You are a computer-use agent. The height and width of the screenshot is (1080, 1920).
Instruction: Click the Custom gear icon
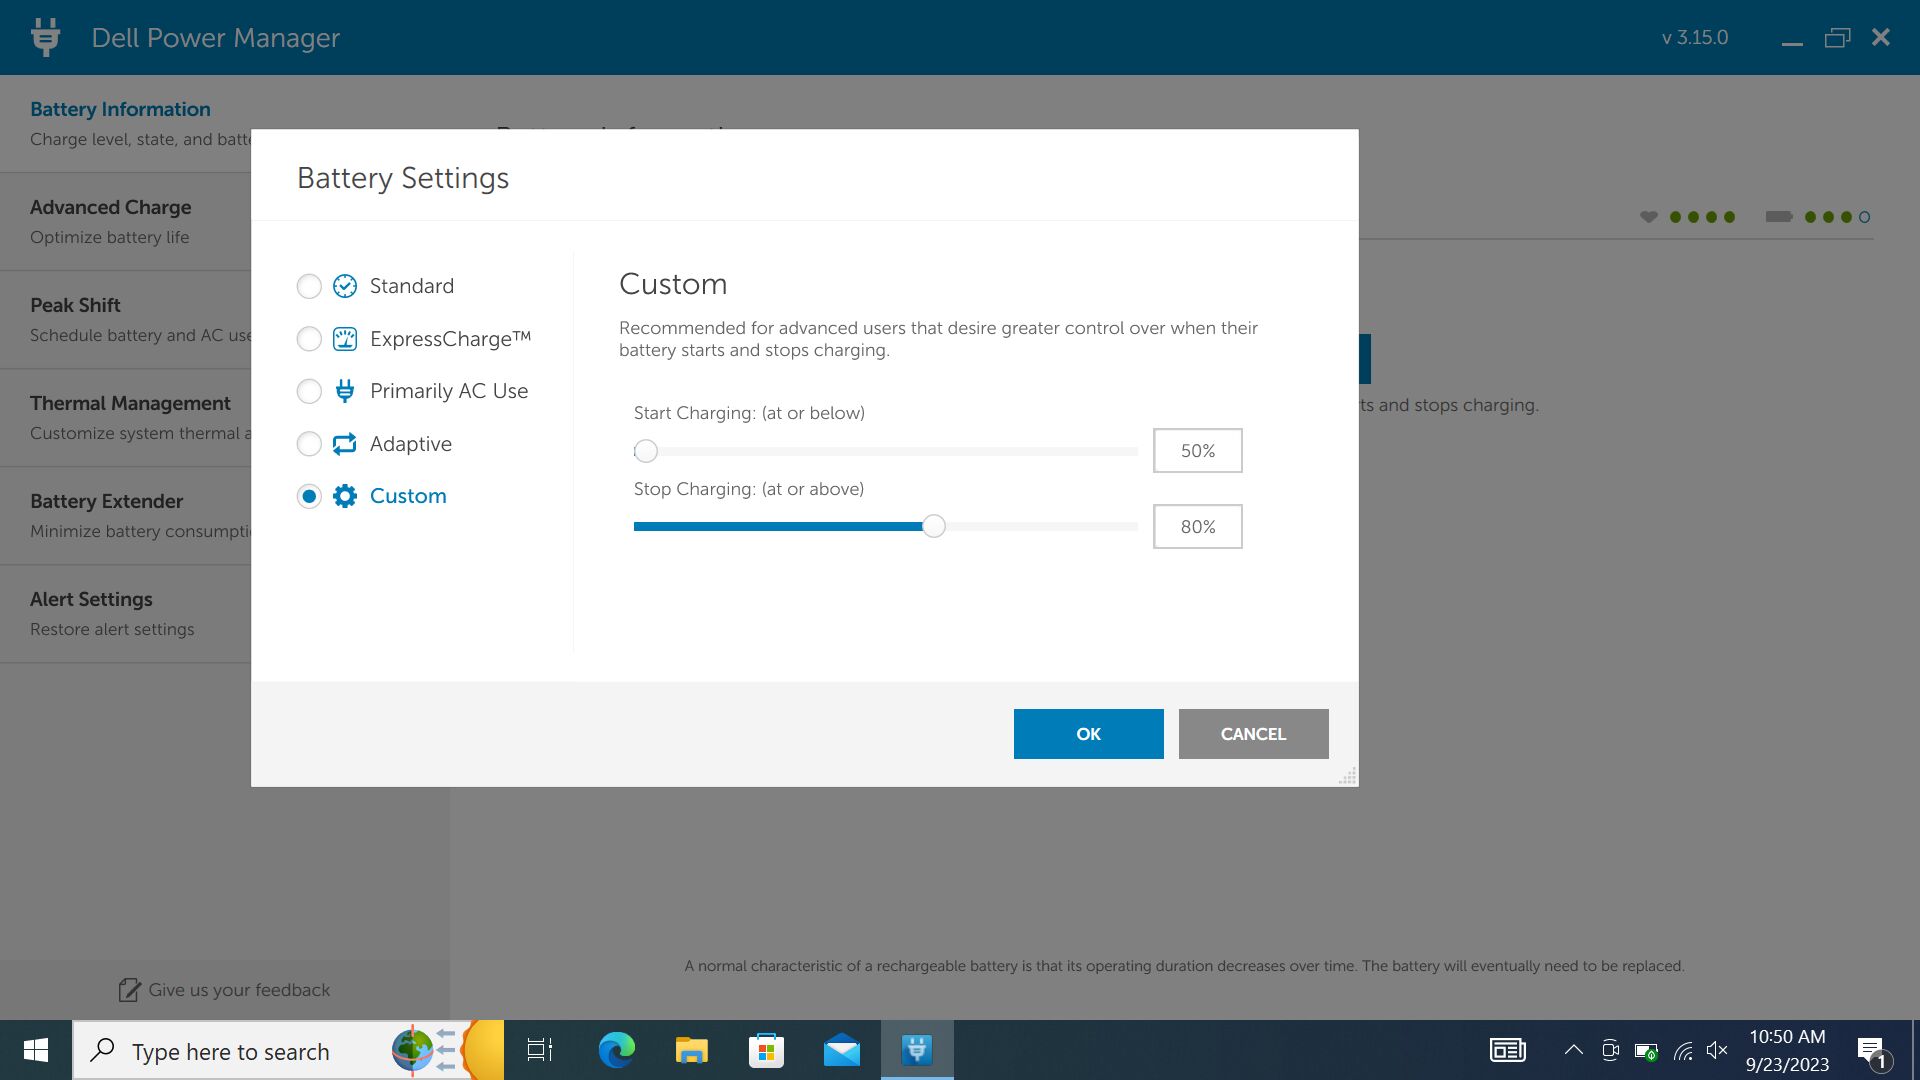[344, 496]
